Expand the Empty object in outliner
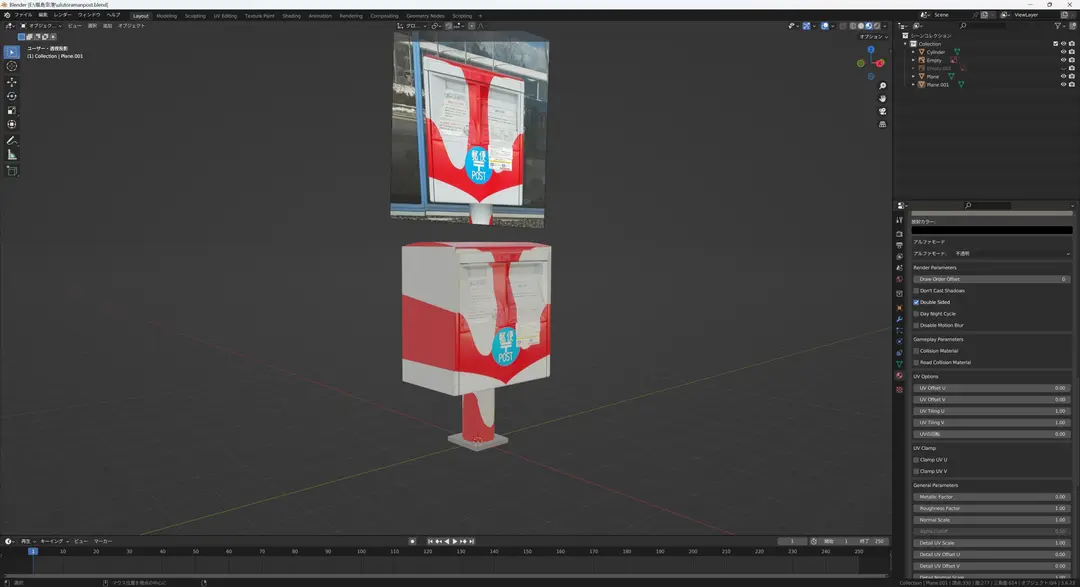The width and height of the screenshot is (1080, 587). coord(913,60)
